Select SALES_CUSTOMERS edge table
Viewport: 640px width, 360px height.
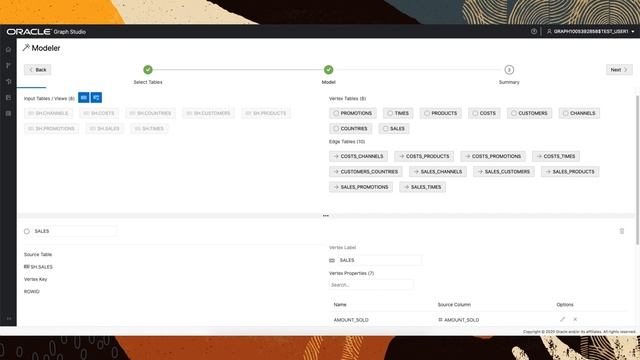pos(504,172)
